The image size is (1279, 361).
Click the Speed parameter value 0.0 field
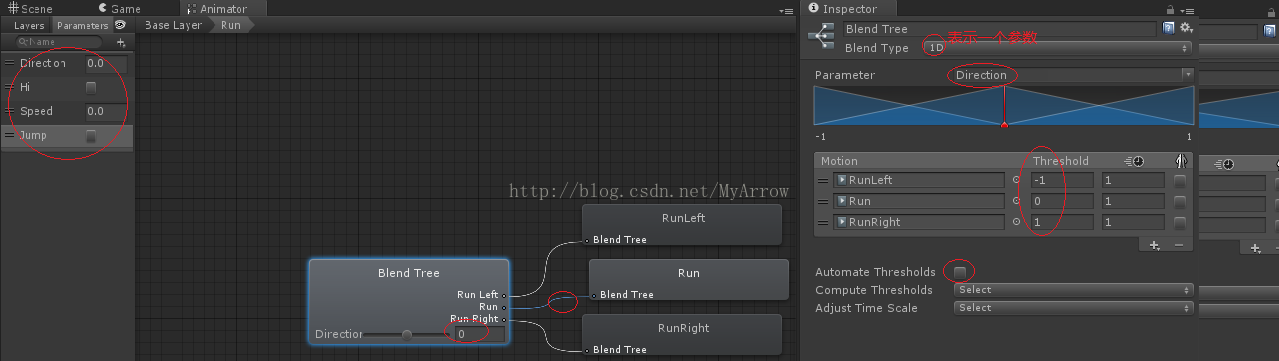click(107, 111)
